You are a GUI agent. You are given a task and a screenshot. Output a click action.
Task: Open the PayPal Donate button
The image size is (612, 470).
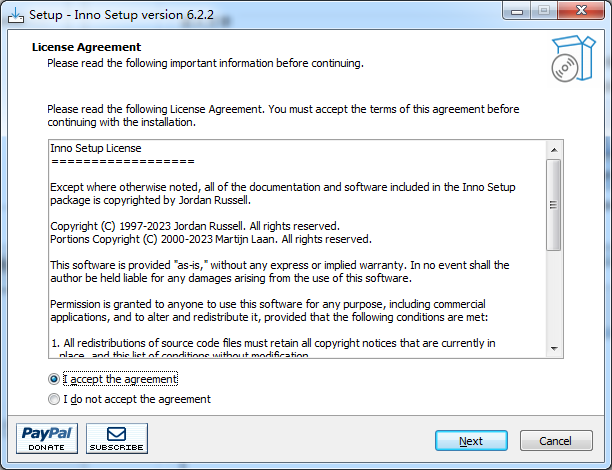tap(47, 439)
